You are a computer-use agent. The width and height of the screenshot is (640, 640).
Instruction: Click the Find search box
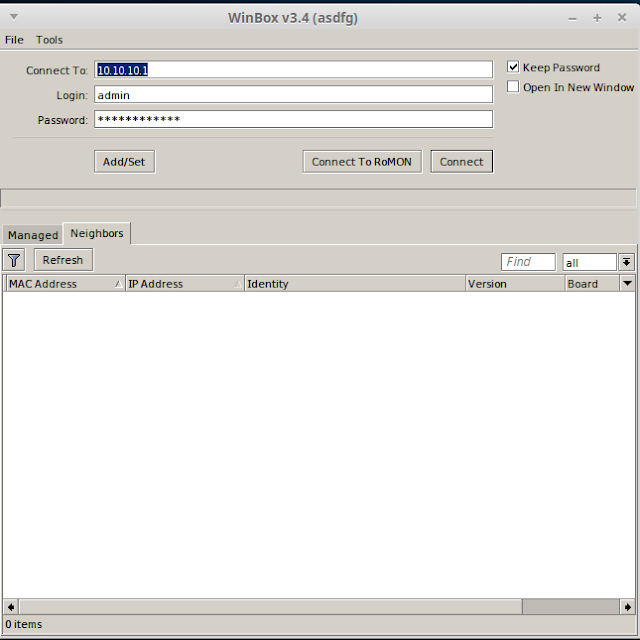(528, 262)
